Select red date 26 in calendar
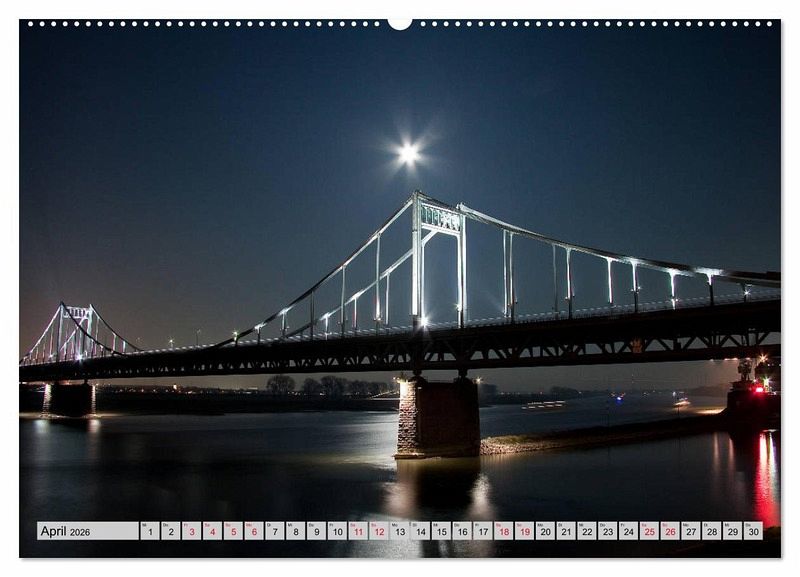Image resolution: width=800 pixels, height=577 pixels. pos(669,531)
